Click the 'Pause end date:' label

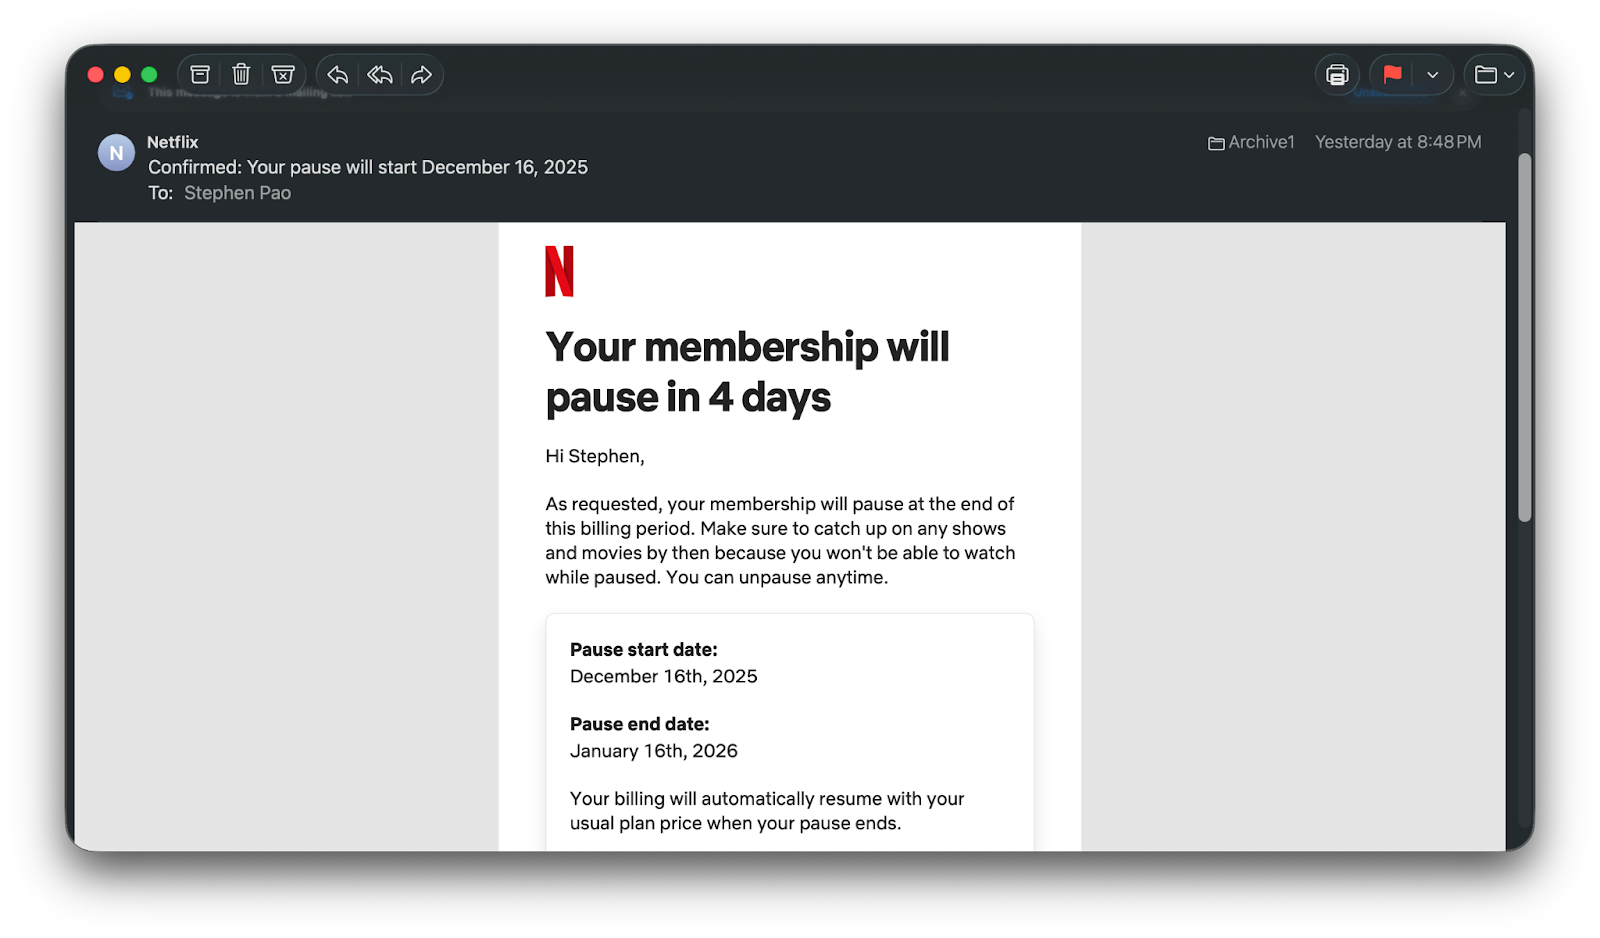pos(640,724)
